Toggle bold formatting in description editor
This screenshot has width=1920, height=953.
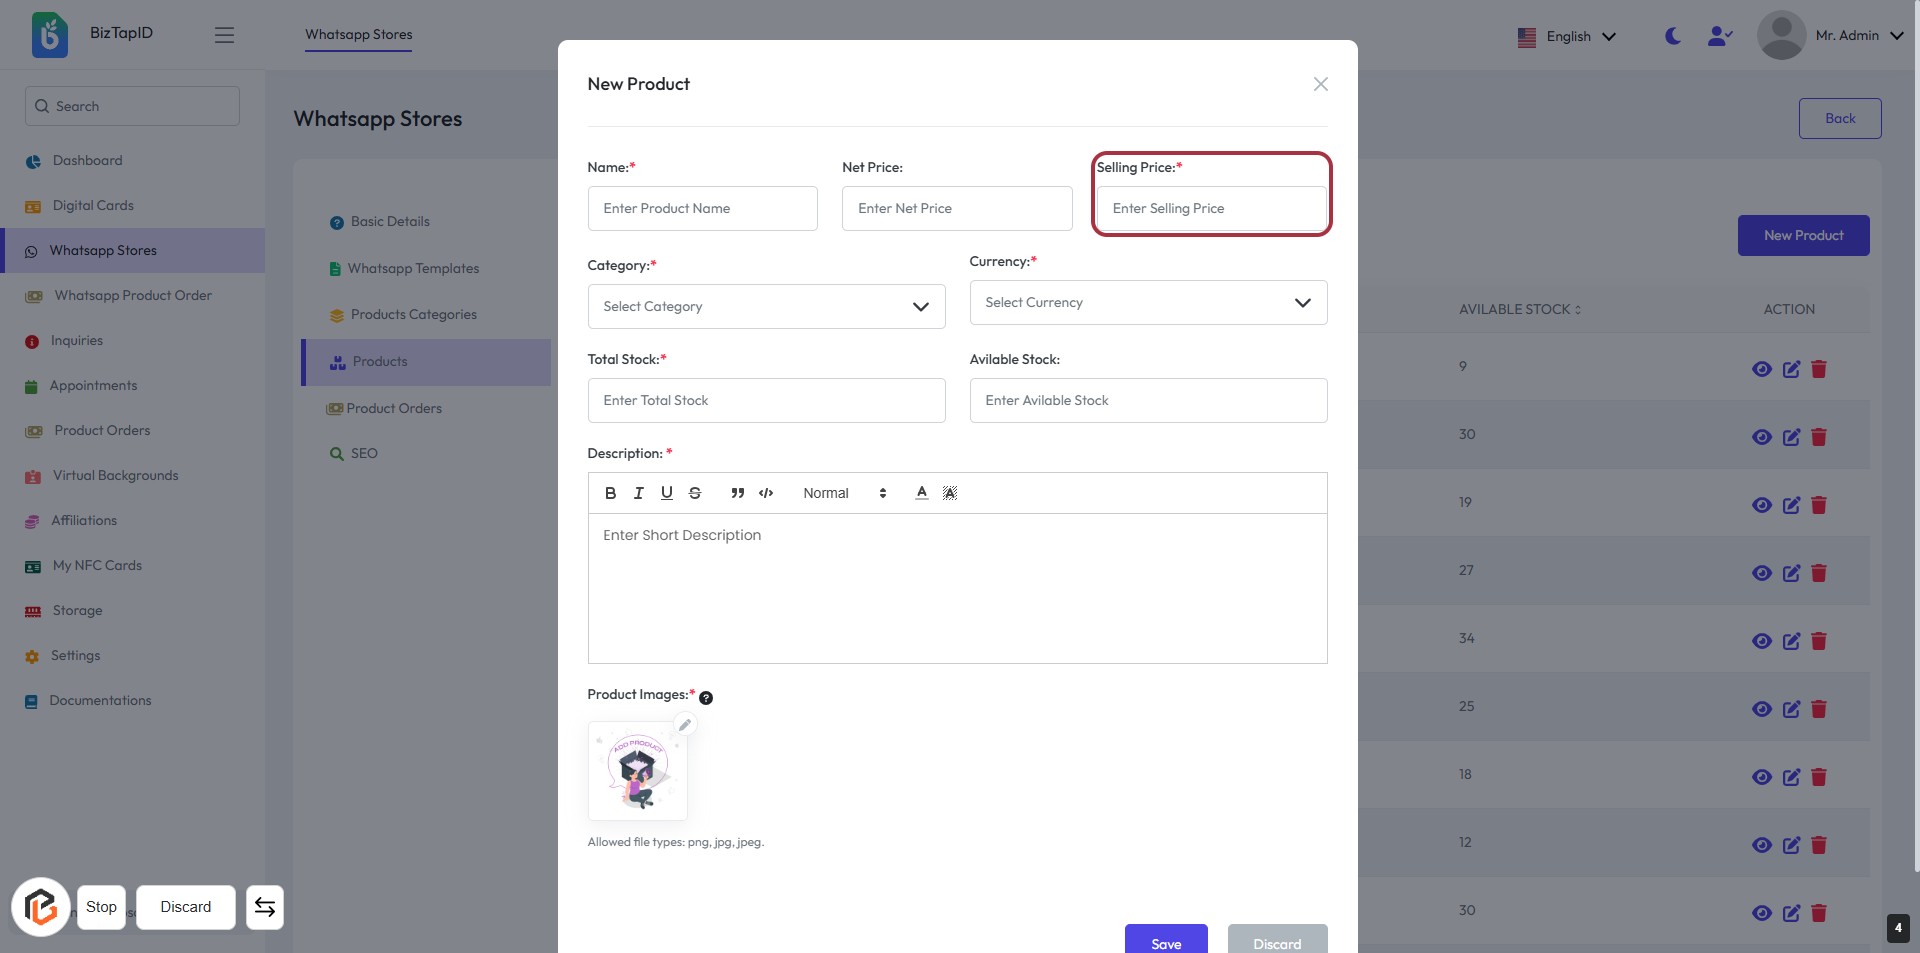610,493
